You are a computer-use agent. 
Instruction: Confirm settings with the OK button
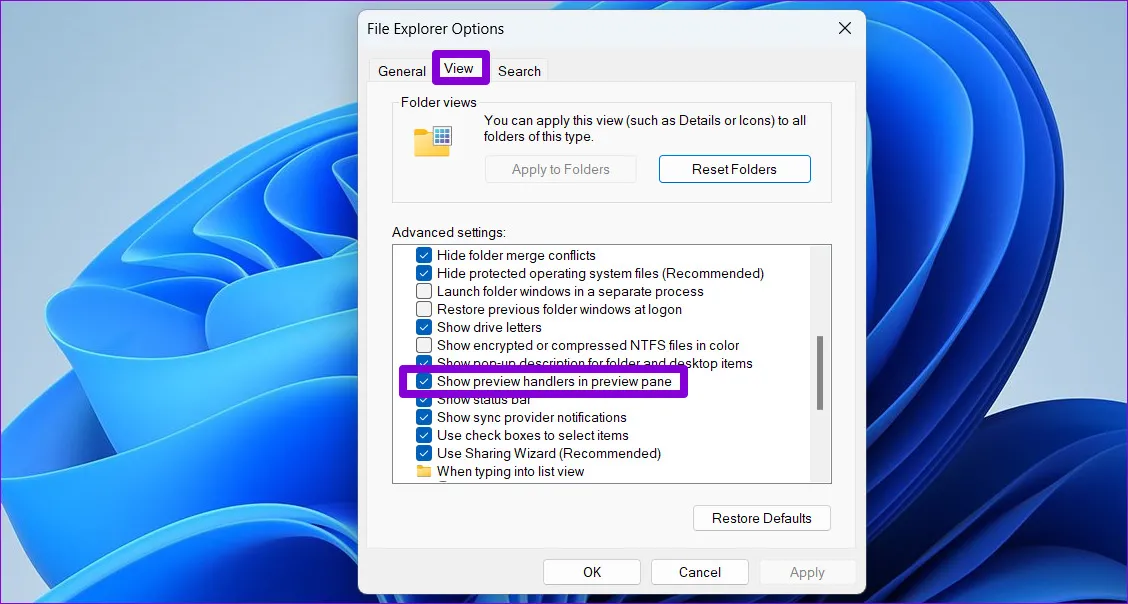591,571
